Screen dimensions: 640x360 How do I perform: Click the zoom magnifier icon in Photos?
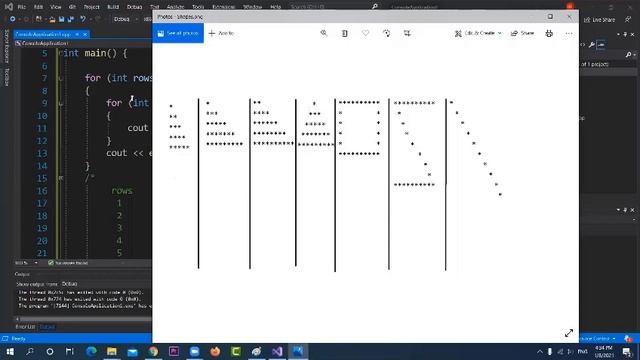(324, 33)
